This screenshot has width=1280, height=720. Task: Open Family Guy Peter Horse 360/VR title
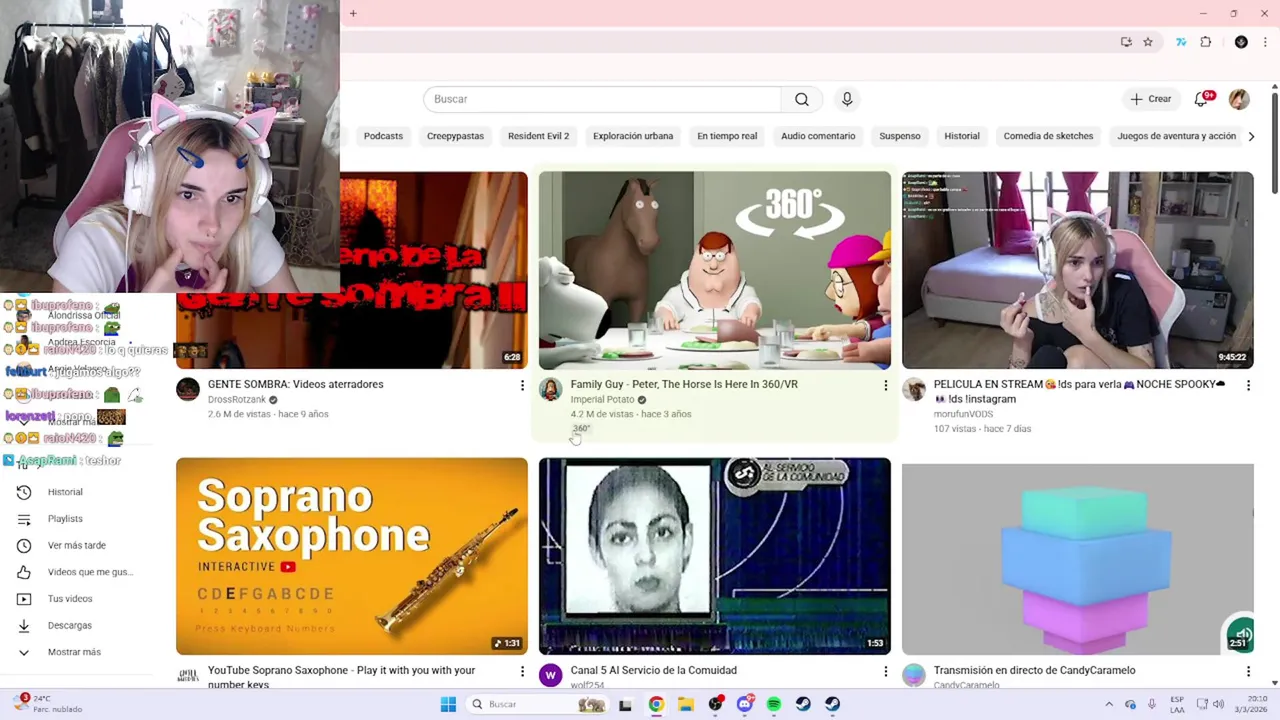point(684,384)
